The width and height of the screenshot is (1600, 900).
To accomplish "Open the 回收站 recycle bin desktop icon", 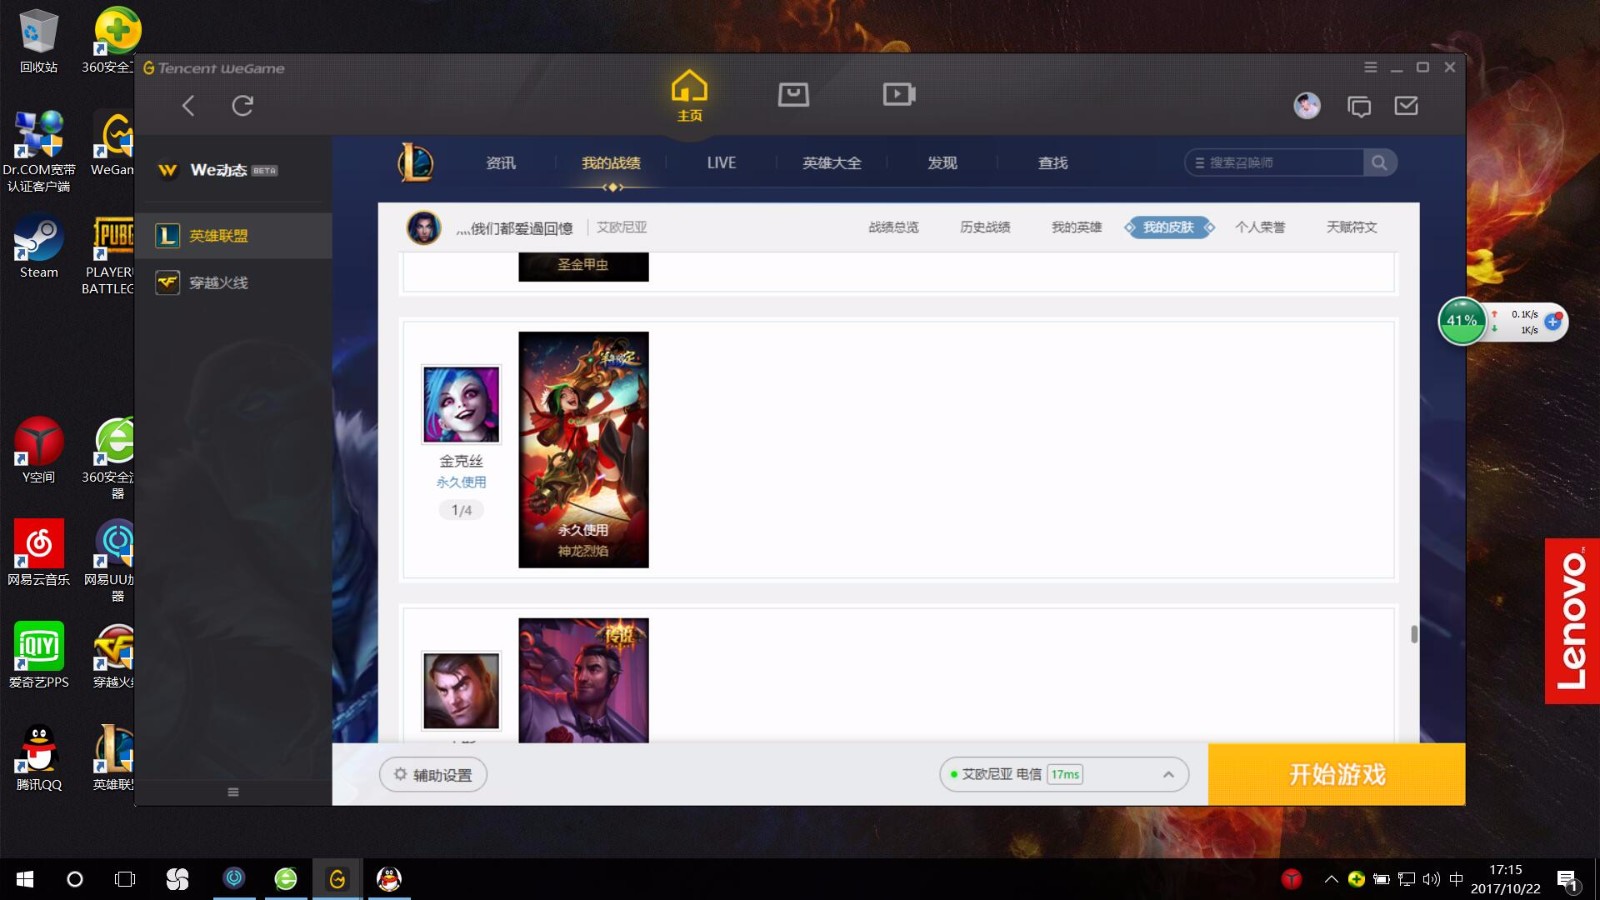I will (x=39, y=41).
